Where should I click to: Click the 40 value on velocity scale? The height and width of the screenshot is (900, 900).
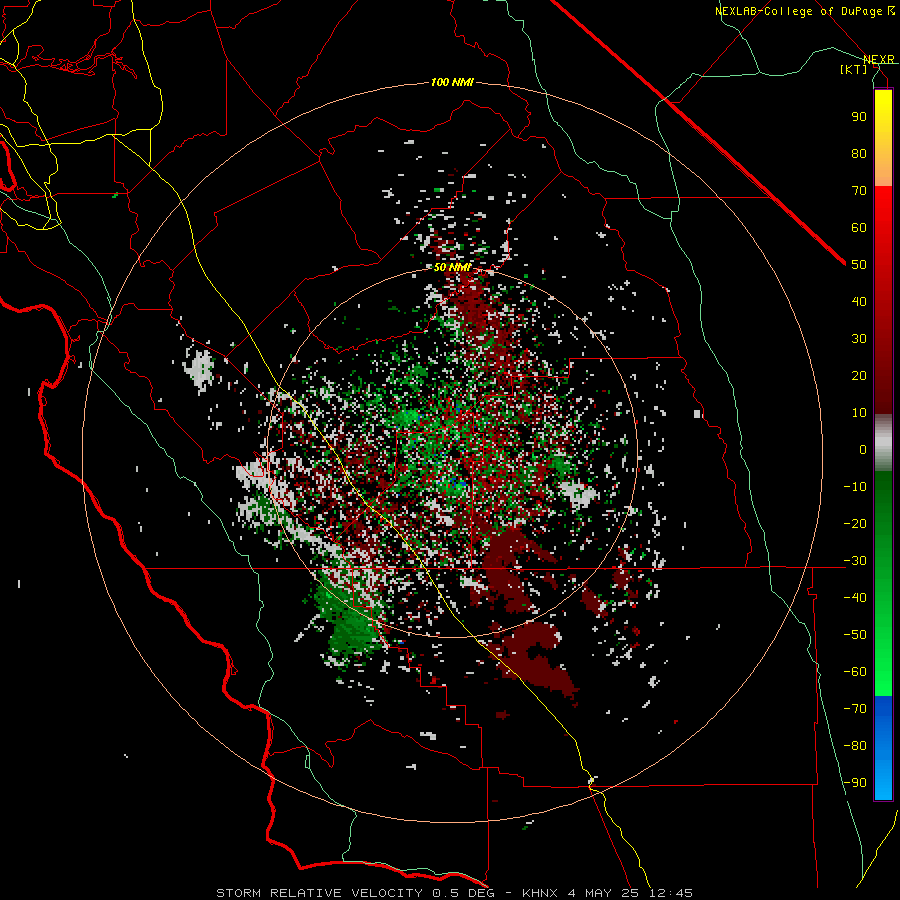[859, 301]
